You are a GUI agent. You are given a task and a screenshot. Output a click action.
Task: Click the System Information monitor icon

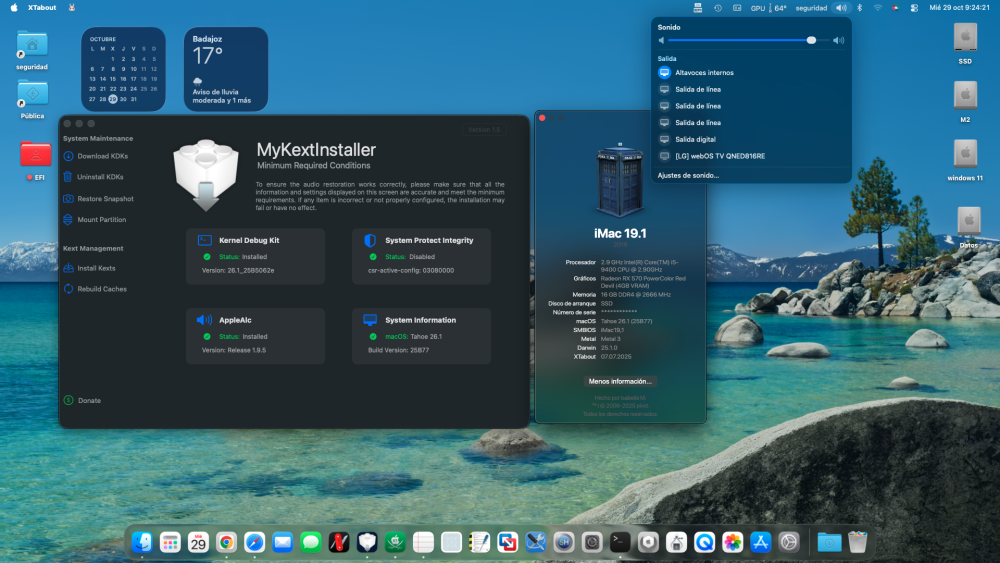pyautogui.click(x=370, y=320)
